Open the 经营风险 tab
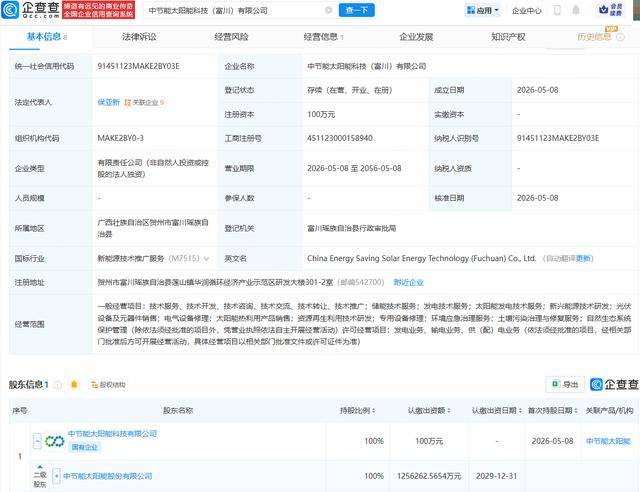This screenshot has width=640, height=492. [231, 37]
